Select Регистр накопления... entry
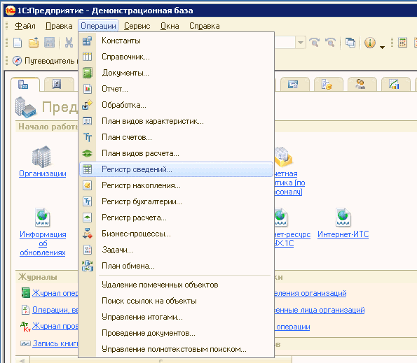Screen dimensions: 417x363 (x=176, y=185)
